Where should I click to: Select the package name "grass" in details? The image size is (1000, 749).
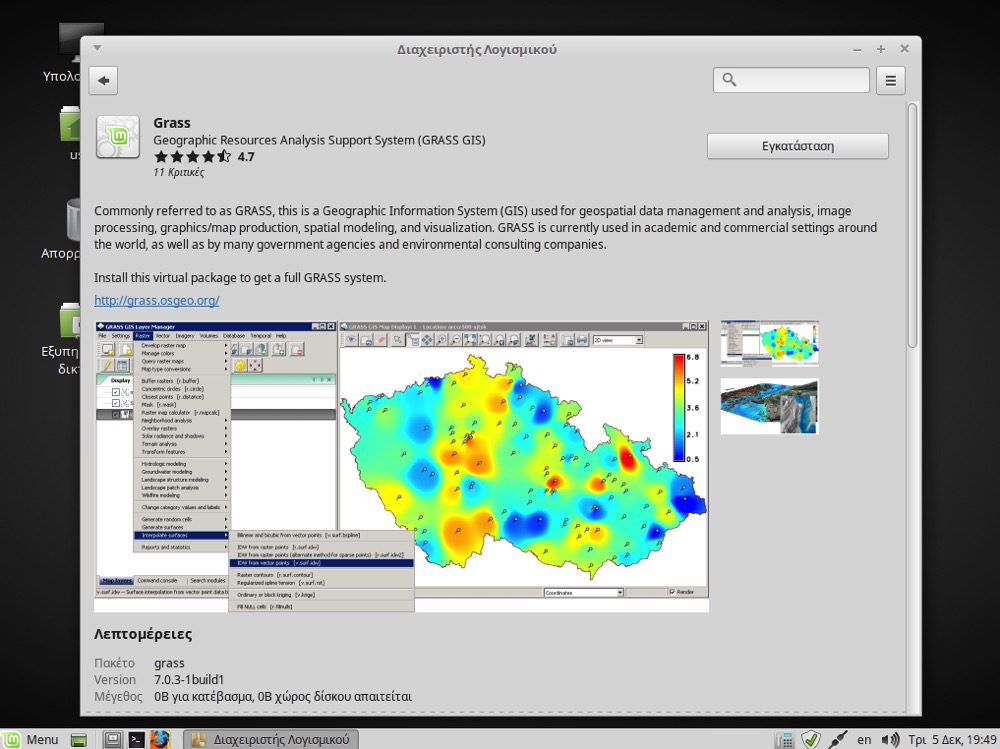(x=169, y=664)
